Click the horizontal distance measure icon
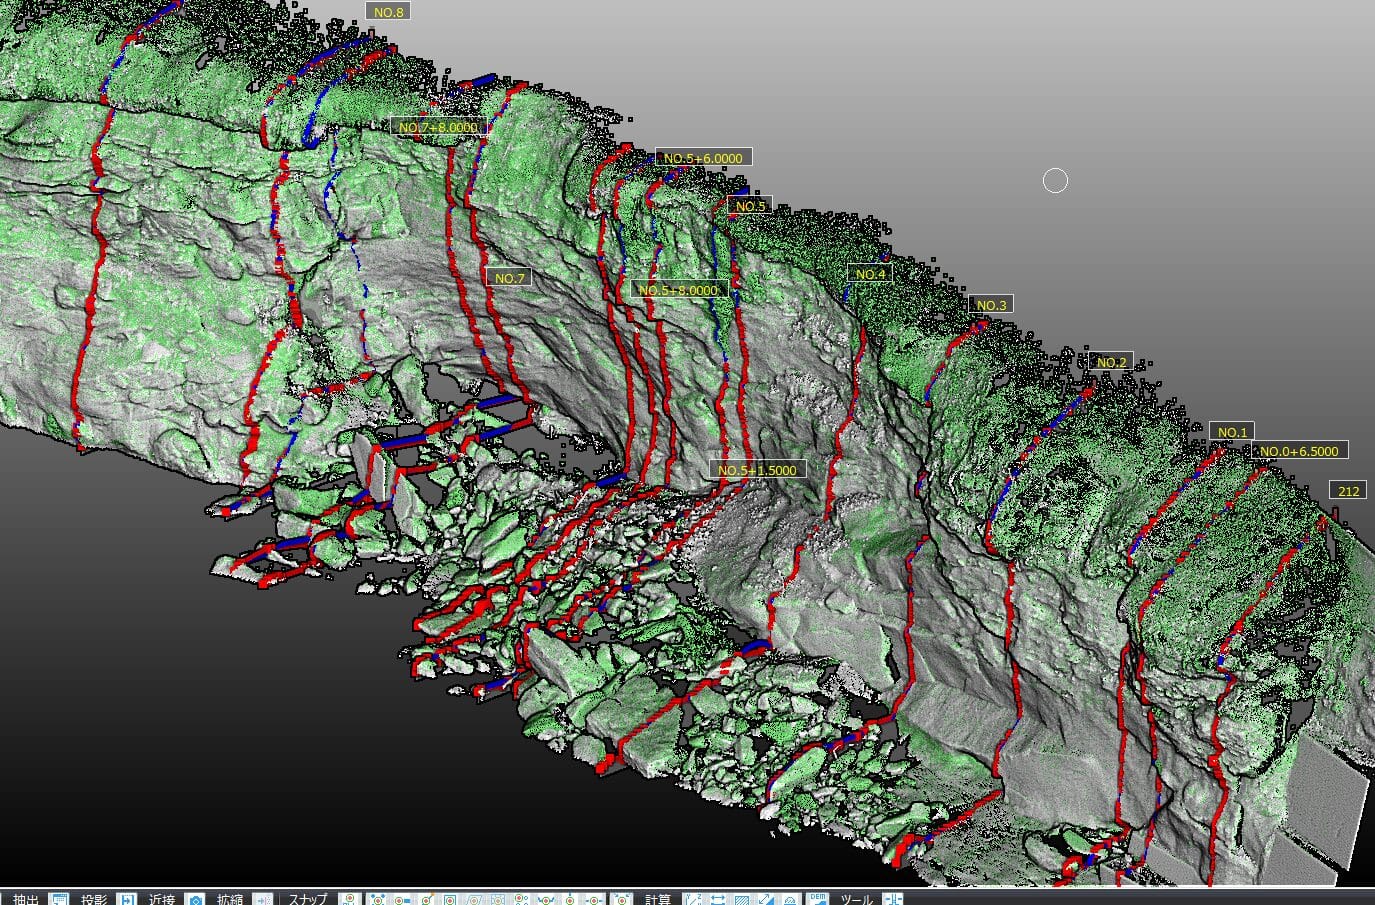1375x905 pixels. pos(717,899)
